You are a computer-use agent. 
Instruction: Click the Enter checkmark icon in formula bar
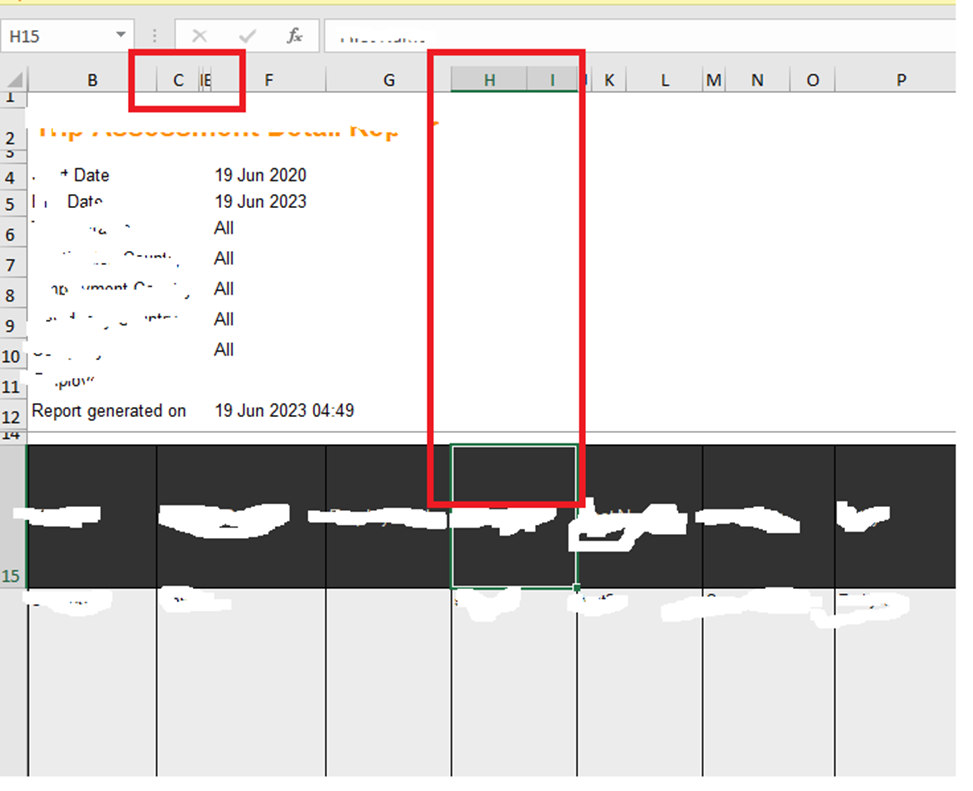click(x=247, y=36)
